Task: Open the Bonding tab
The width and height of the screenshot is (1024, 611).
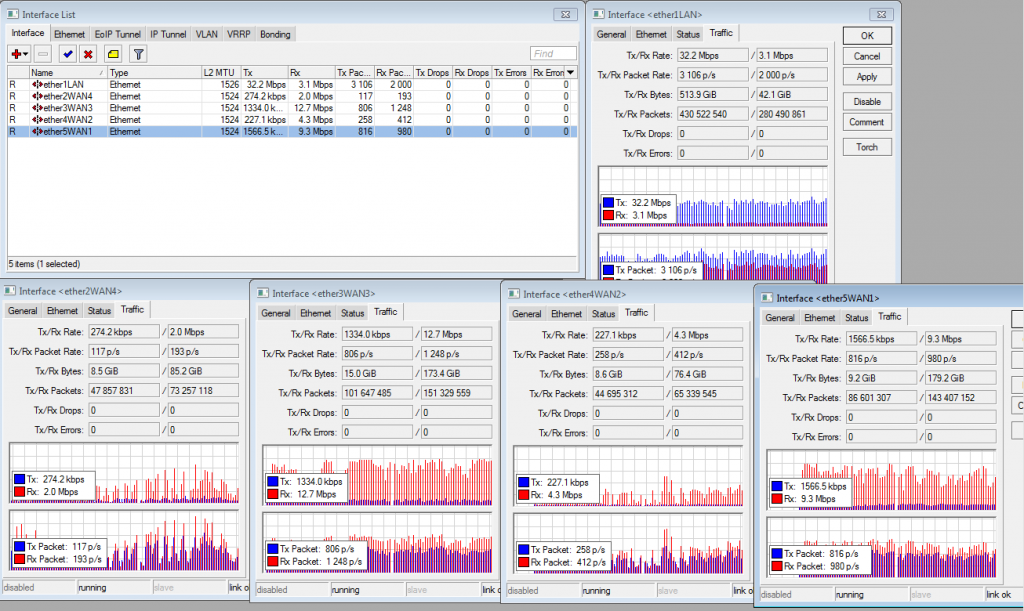Action: [275, 34]
